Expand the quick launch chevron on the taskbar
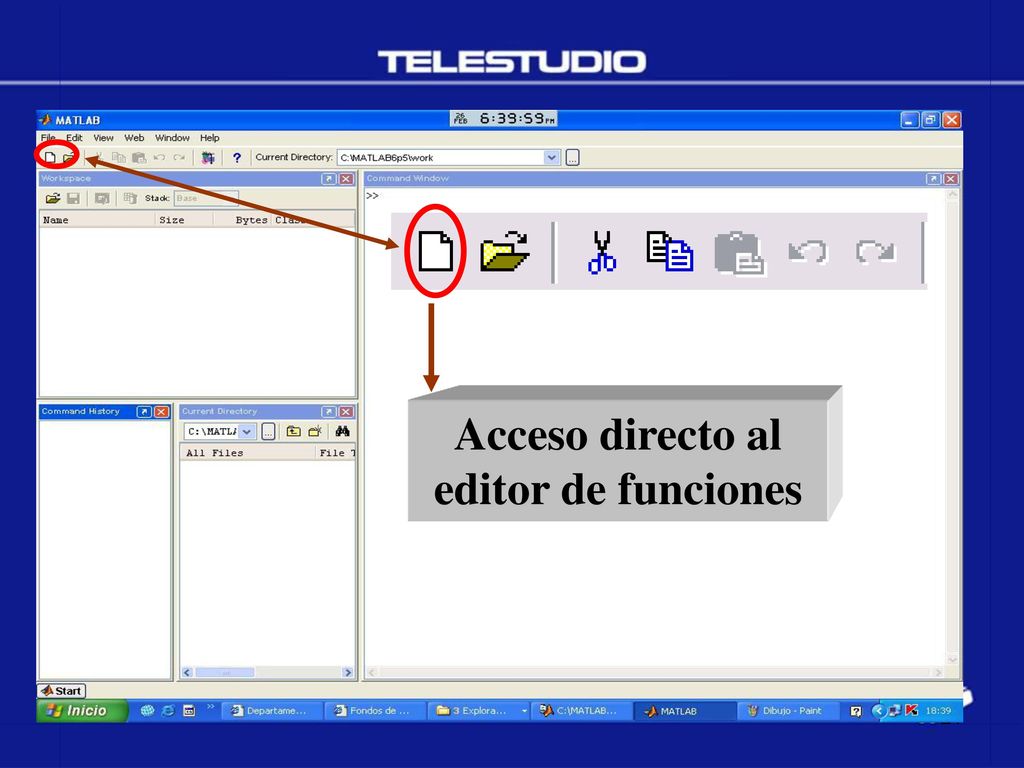Image resolution: width=1024 pixels, height=768 pixels. click(210, 707)
